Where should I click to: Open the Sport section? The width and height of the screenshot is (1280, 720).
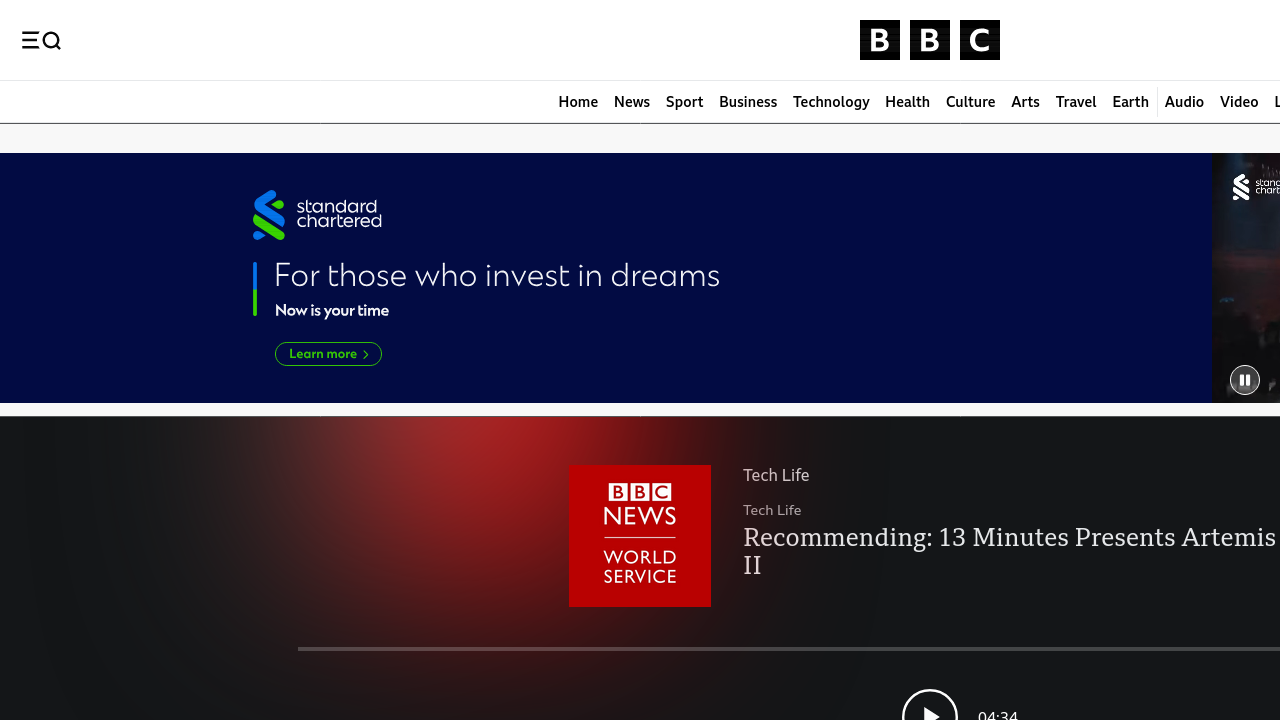[x=684, y=102]
